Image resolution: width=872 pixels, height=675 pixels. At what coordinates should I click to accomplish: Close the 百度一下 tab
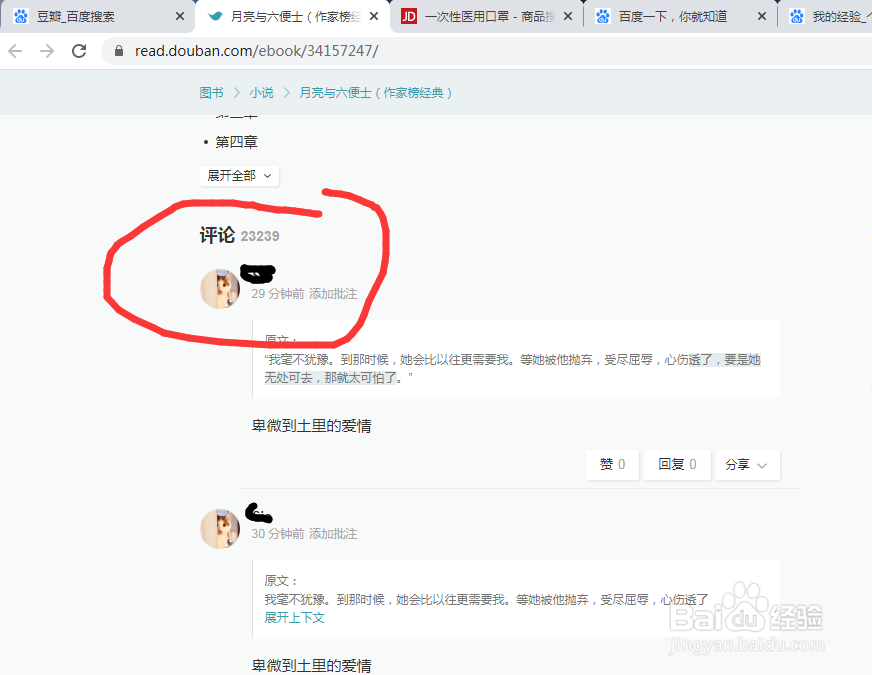point(762,17)
